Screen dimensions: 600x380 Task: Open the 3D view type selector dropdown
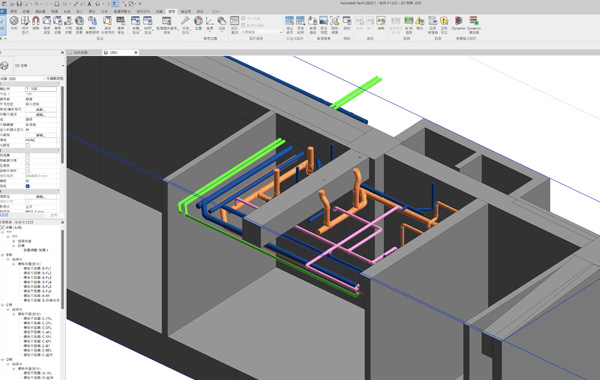[x=33, y=66]
